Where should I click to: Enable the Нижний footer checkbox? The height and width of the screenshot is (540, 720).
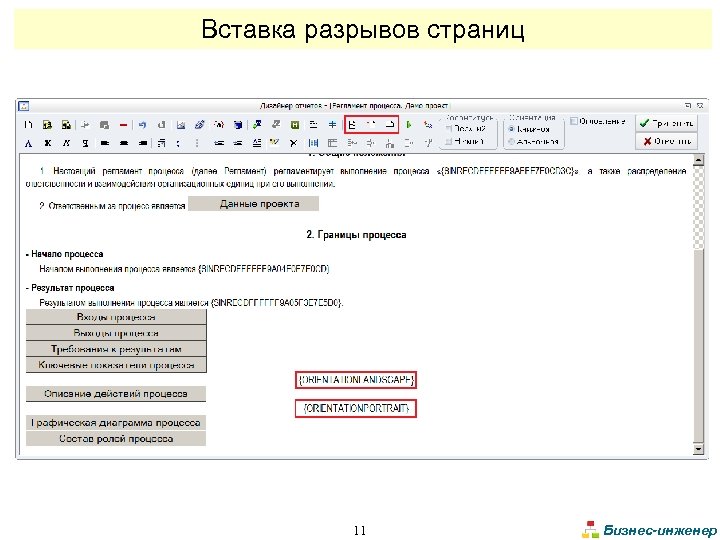[x=449, y=141]
